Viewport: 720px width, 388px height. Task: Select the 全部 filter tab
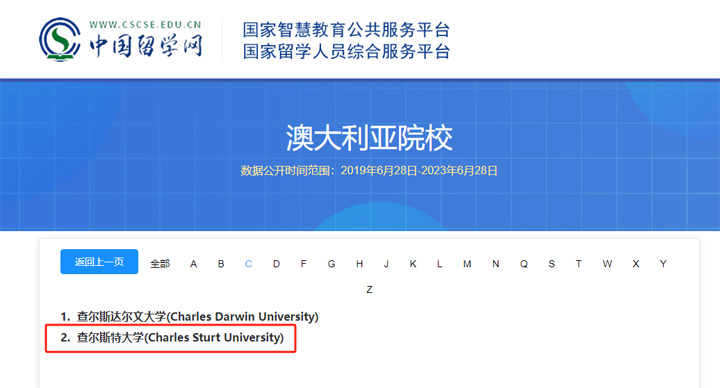click(160, 264)
